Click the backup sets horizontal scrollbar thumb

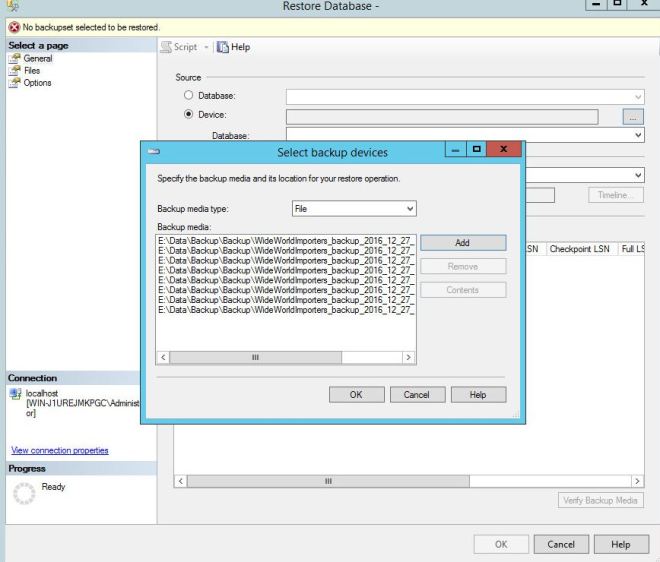point(328,481)
